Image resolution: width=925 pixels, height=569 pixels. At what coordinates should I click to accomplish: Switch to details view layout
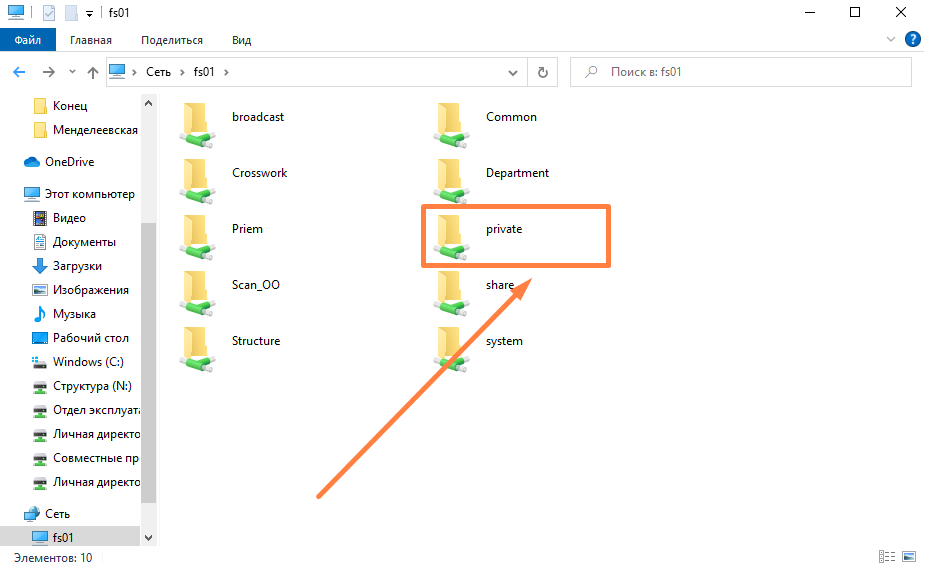tap(886, 557)
